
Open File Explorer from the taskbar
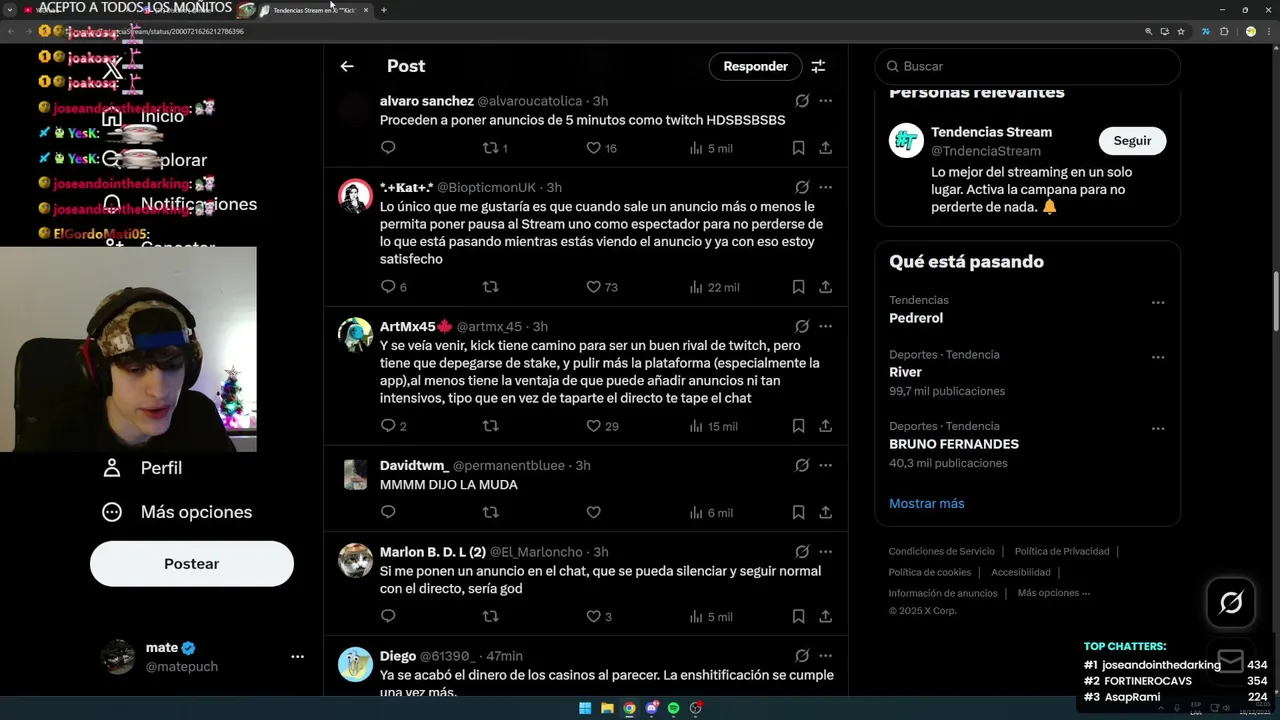click(607, 708)
